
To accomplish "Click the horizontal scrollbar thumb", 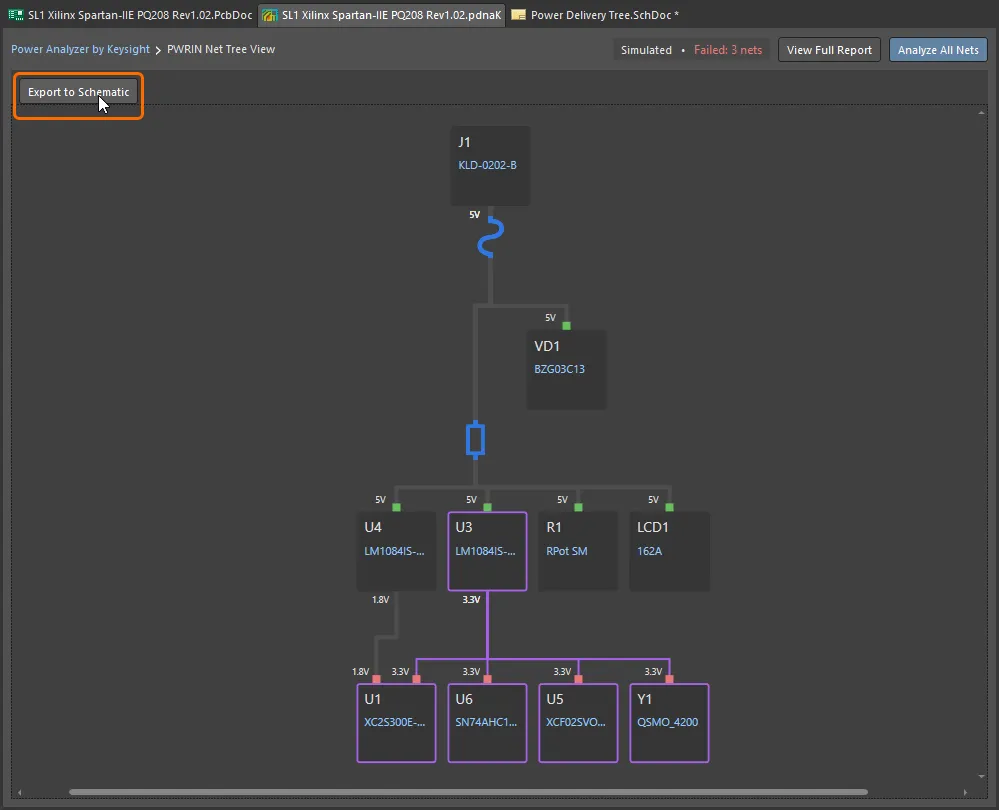I will (x=468, y=792).
